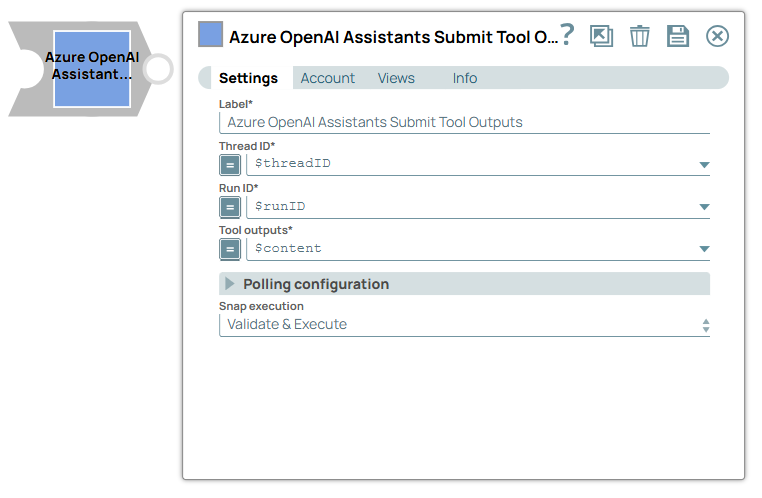Open the Info tab
The width and height of the screenshot is (762, 498).
(465, 78)
